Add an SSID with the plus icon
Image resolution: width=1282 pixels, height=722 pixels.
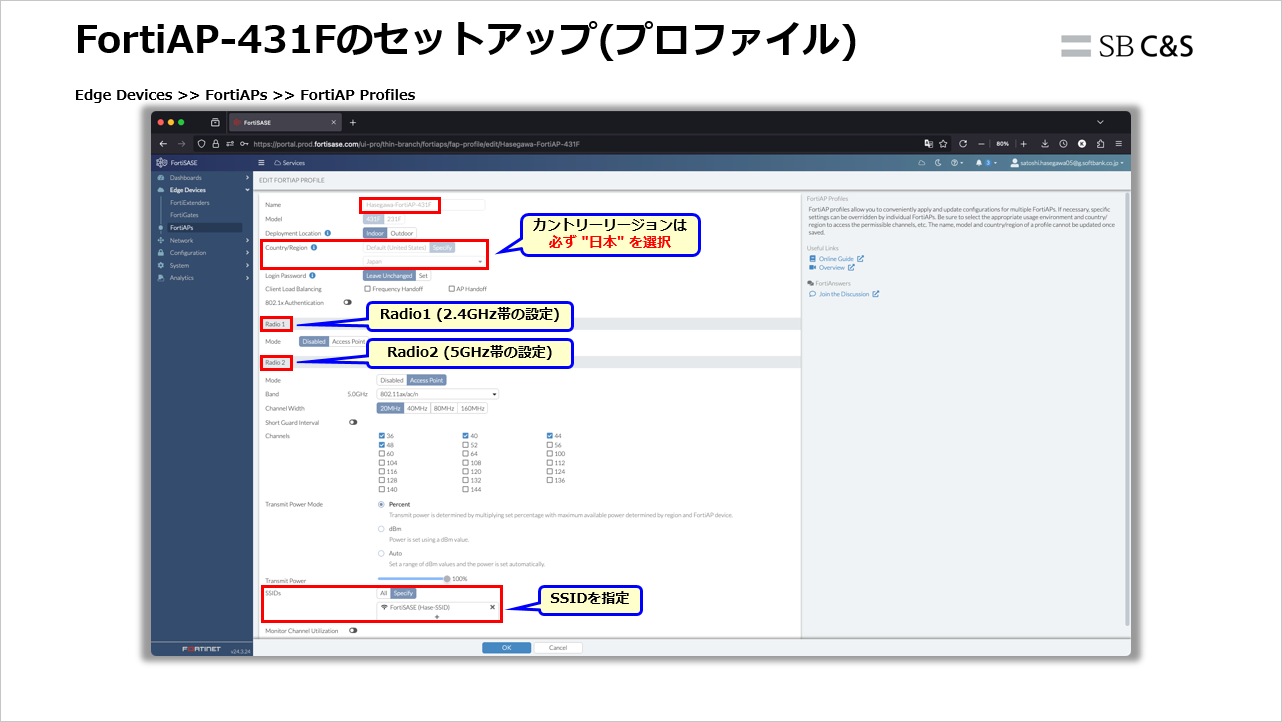tap(437, 617)
